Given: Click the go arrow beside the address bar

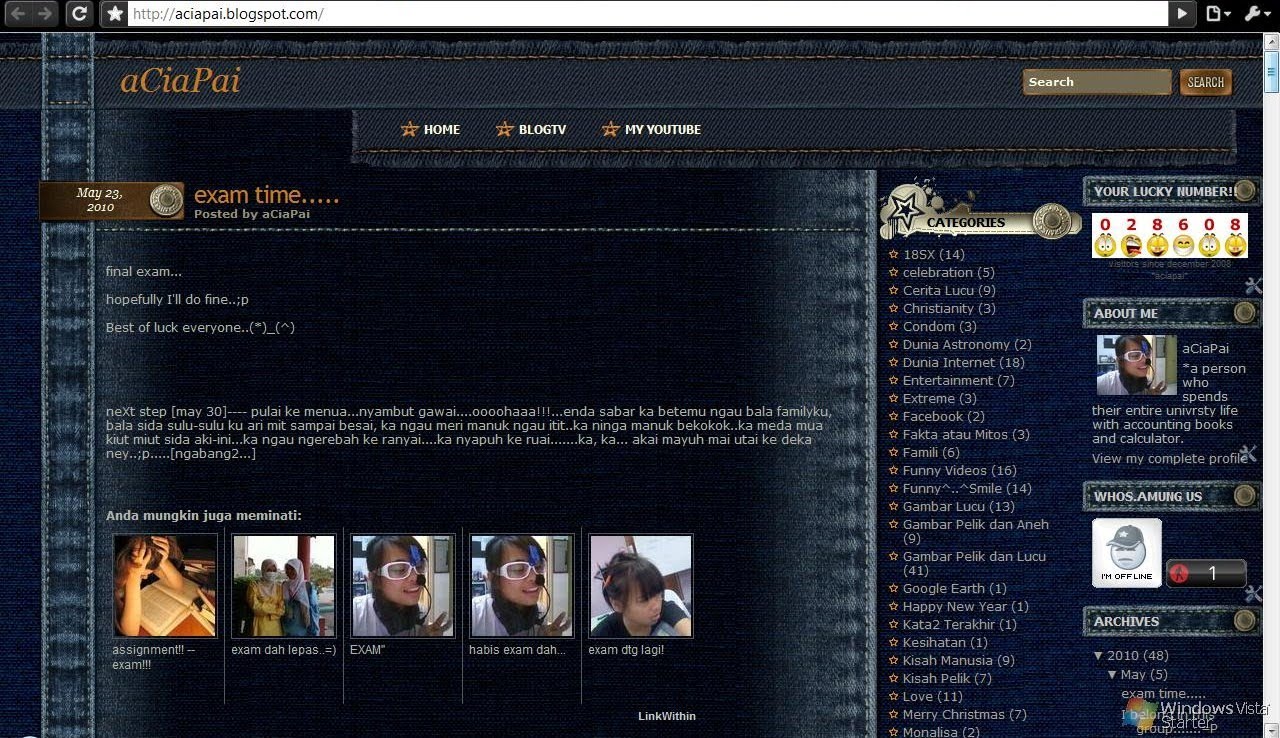Looking at the screenshot, I should pyautogui.click(x=1182, y=14).
